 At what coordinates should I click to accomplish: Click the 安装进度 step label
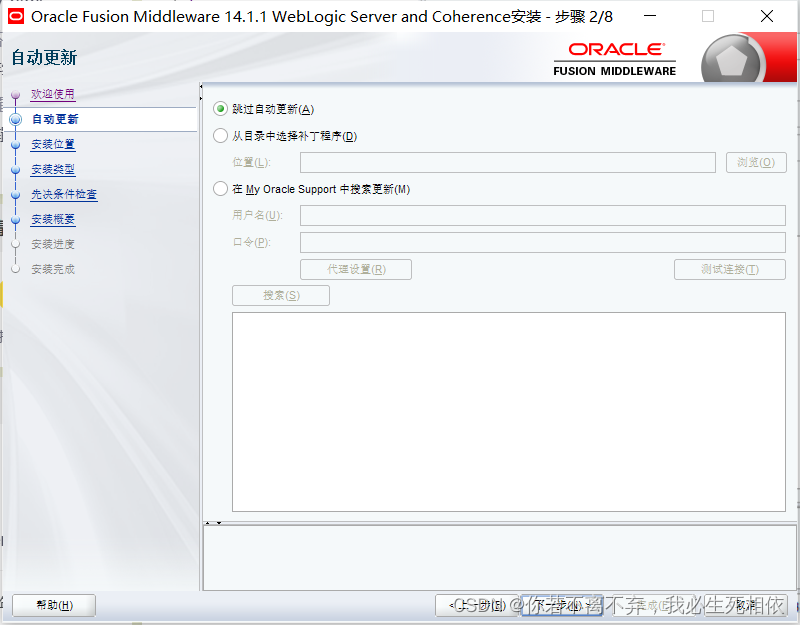[53, 244]
